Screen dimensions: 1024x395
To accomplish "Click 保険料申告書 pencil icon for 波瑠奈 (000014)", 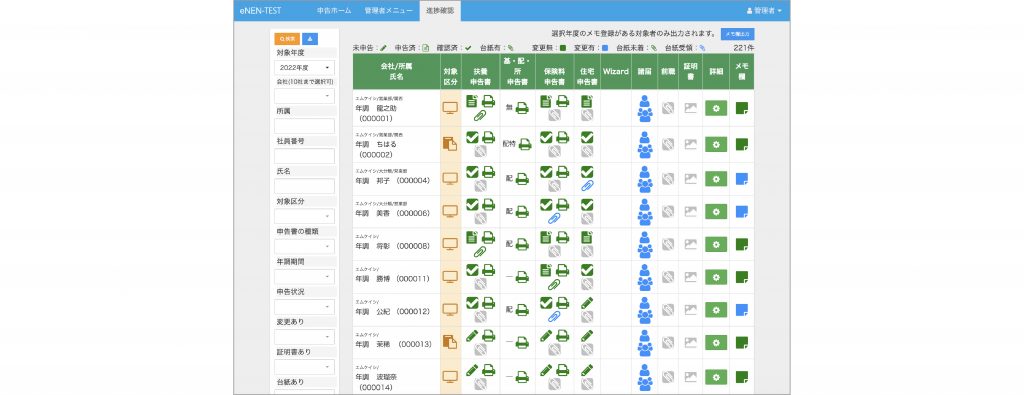I will 547,370.
